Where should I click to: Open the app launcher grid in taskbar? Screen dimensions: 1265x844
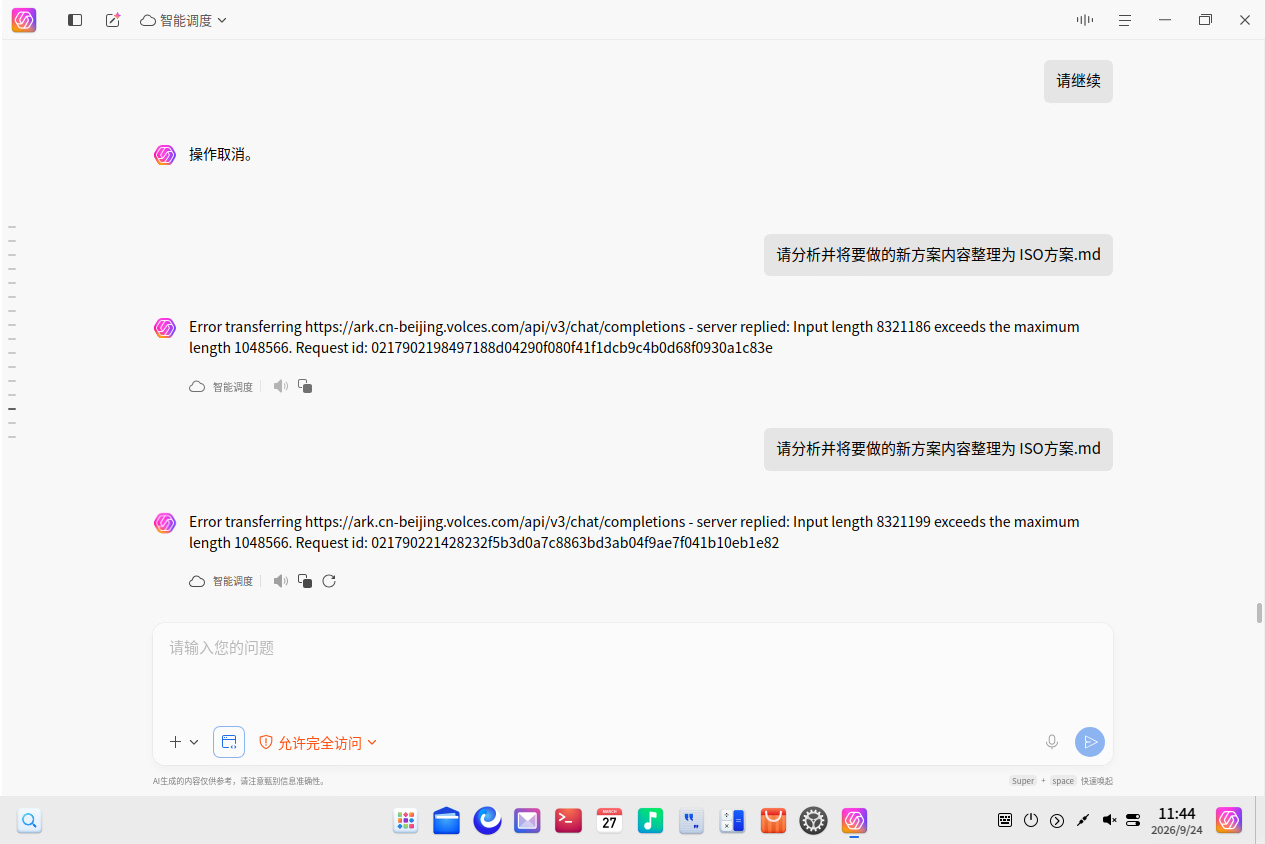tap(406, 821)
